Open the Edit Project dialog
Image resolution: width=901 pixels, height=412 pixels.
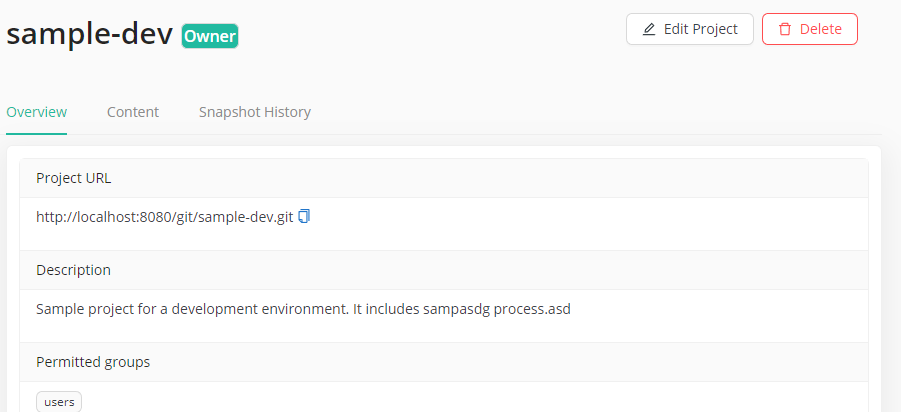click(689, 29)
